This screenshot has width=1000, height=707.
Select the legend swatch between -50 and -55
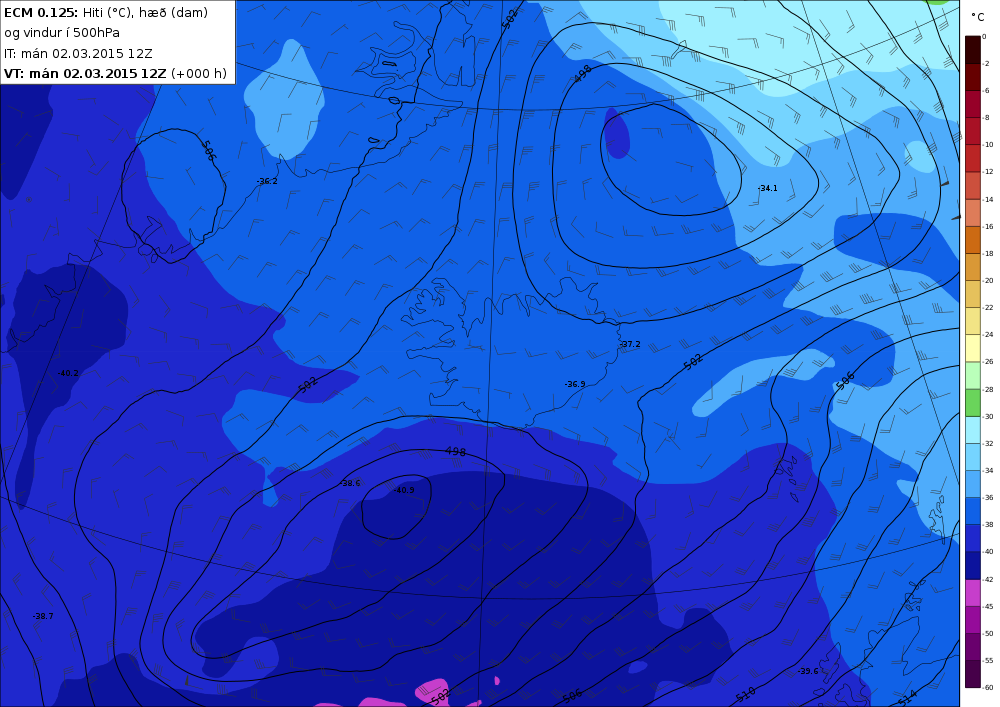point(973,647)
